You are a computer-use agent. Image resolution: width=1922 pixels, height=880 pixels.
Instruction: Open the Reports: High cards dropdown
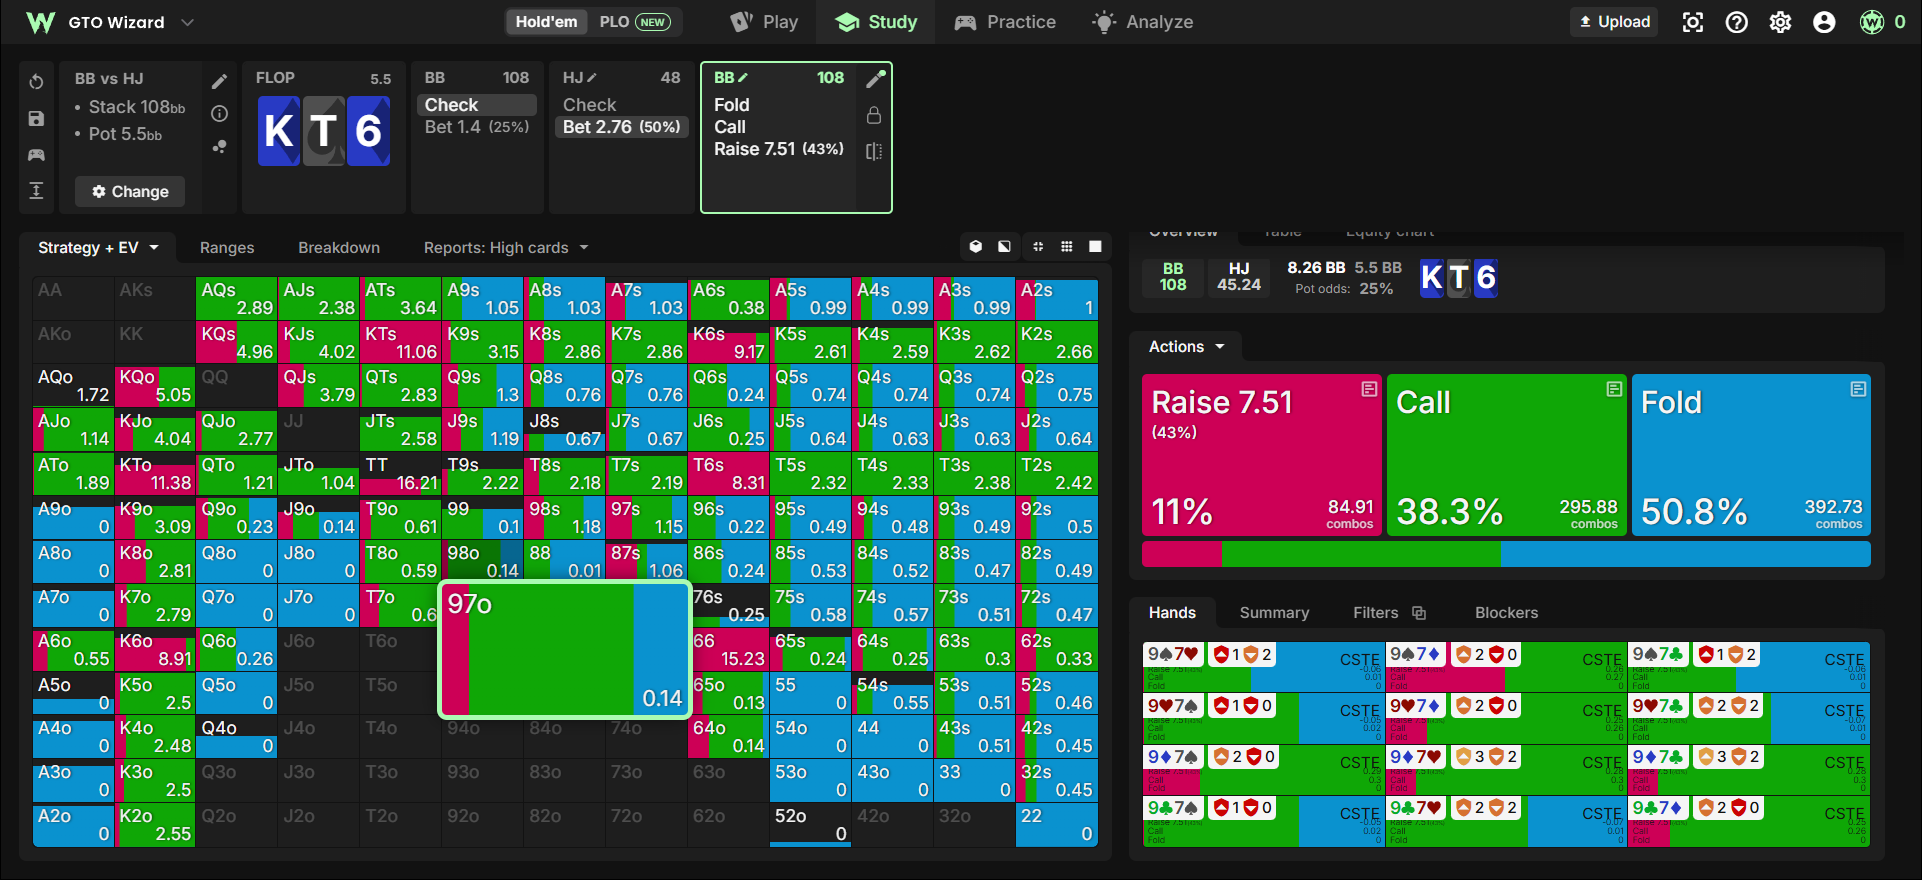[x=506, y=248]
